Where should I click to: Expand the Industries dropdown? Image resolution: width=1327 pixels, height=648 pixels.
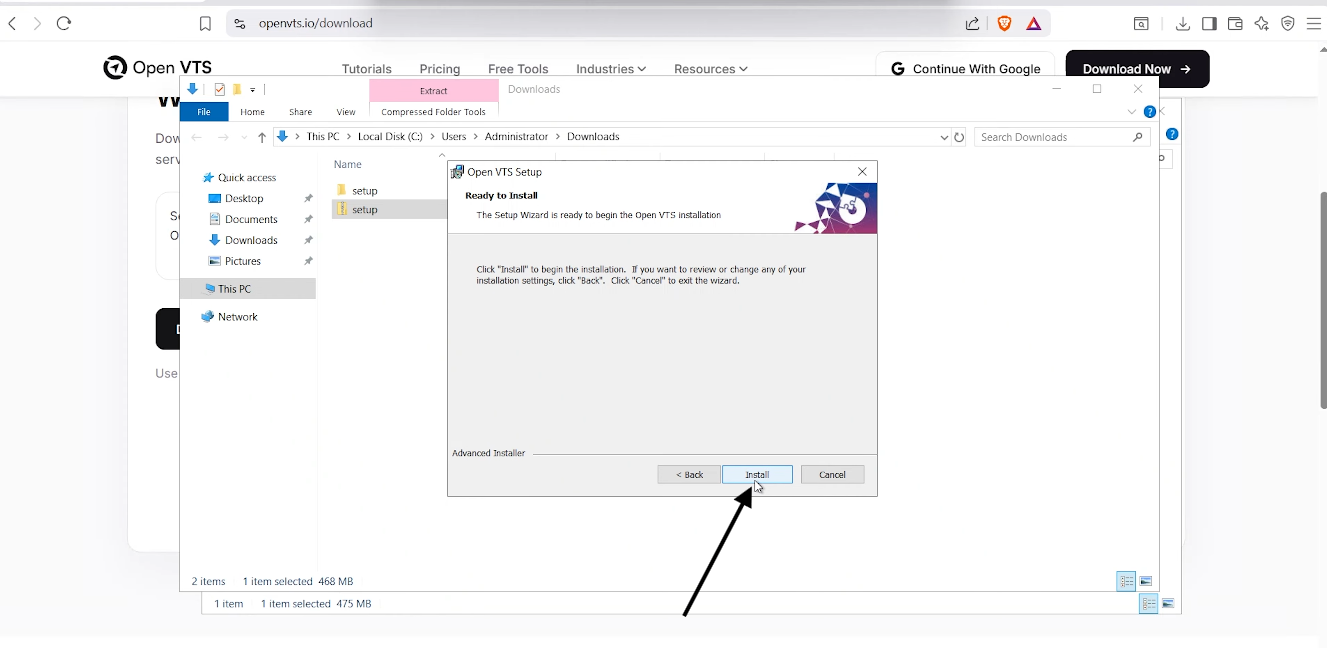click(611, 69)
